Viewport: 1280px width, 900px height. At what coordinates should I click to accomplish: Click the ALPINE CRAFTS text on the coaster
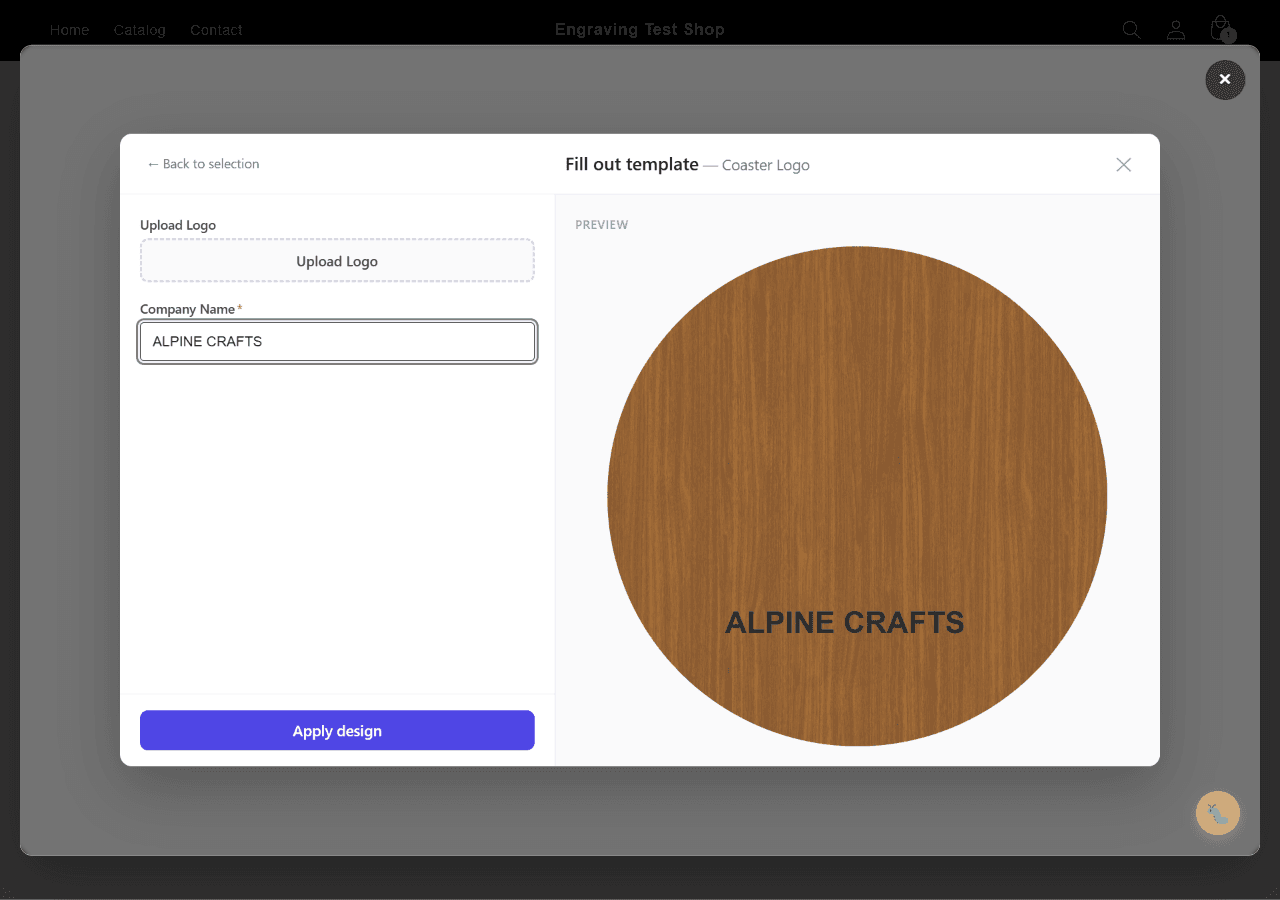[845, 621]
